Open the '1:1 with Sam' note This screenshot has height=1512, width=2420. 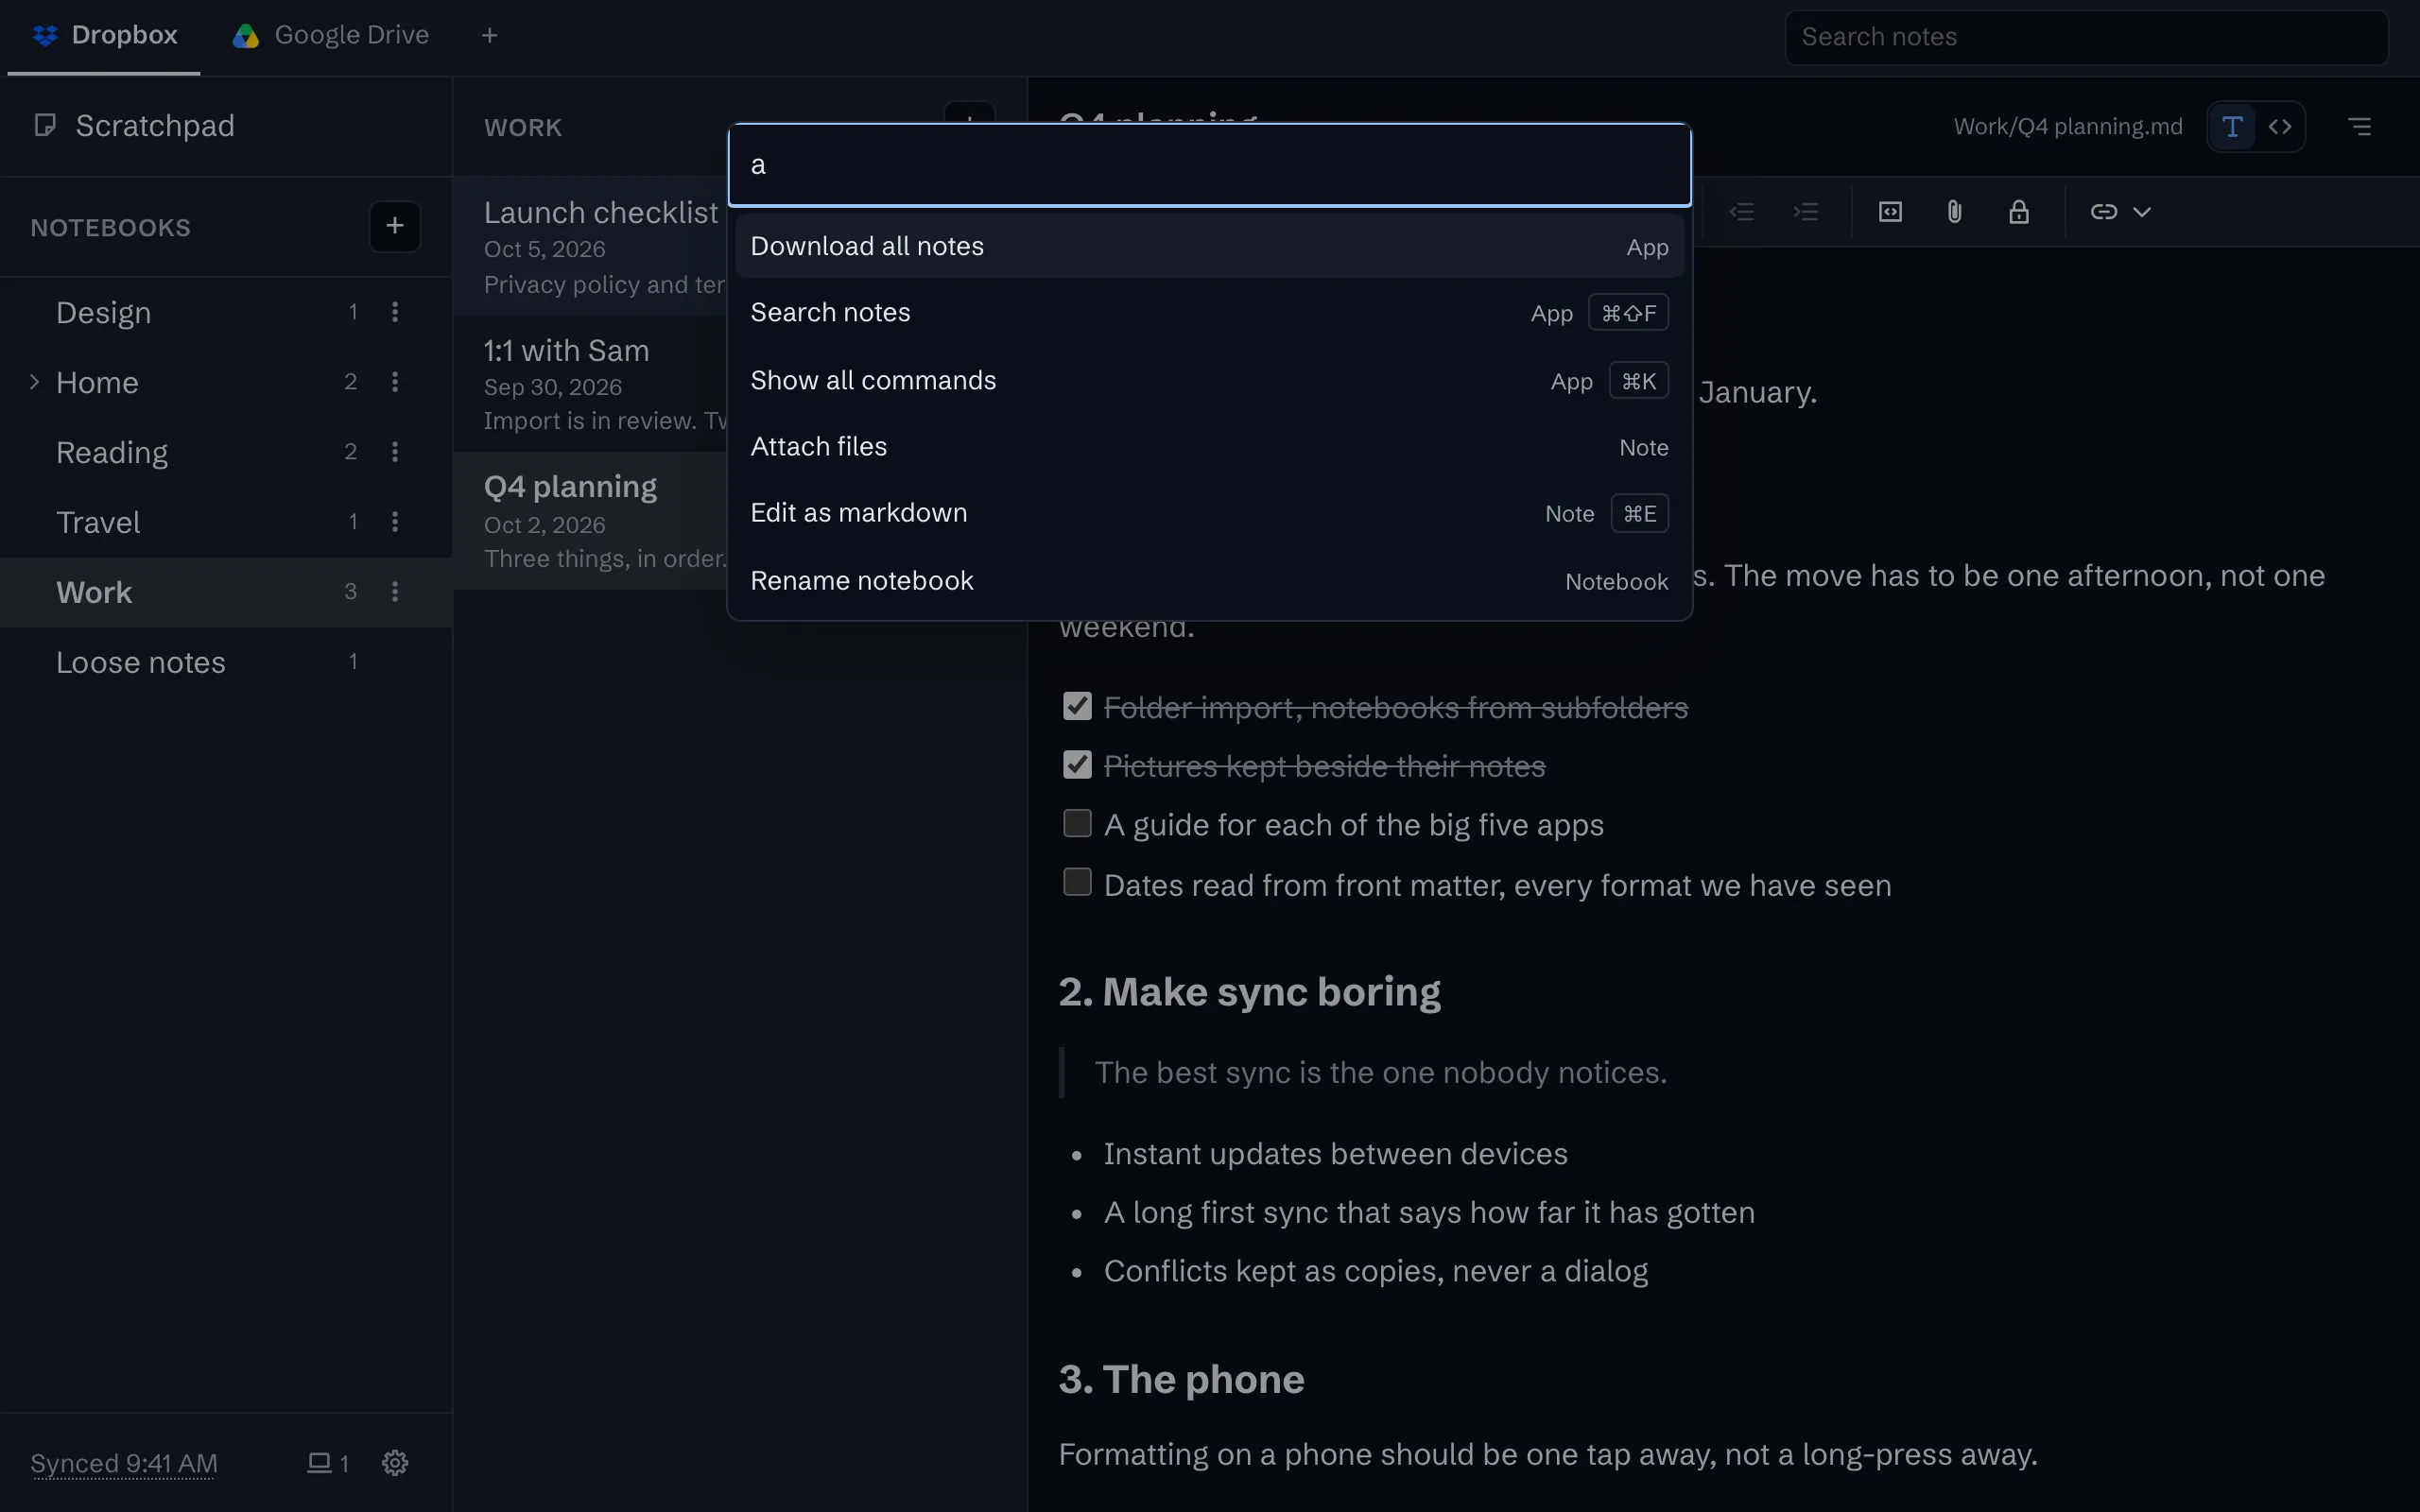[x=591, y=384]
